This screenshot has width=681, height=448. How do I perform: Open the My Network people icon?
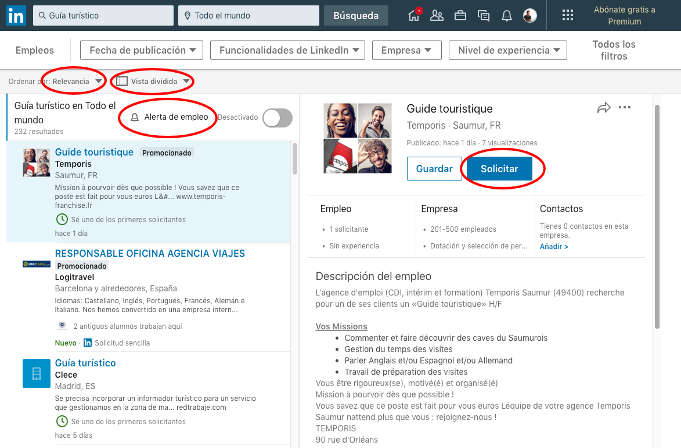click(437, 15)
